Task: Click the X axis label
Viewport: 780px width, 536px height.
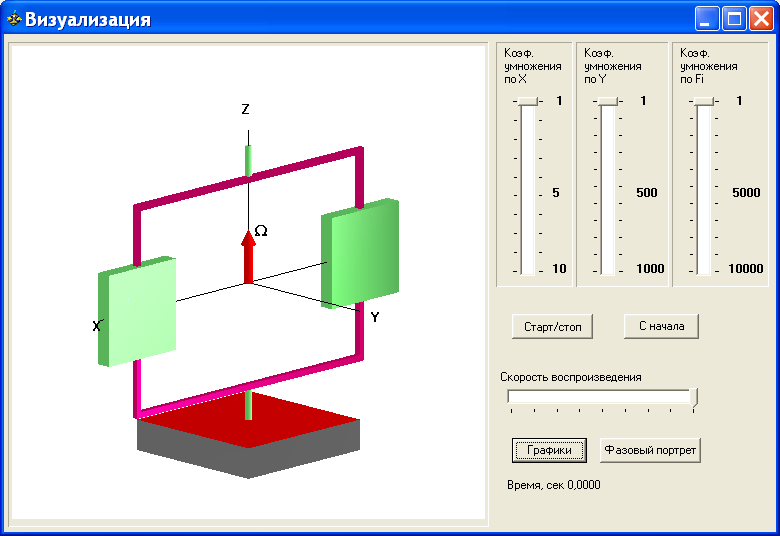Action: [98, 326]
